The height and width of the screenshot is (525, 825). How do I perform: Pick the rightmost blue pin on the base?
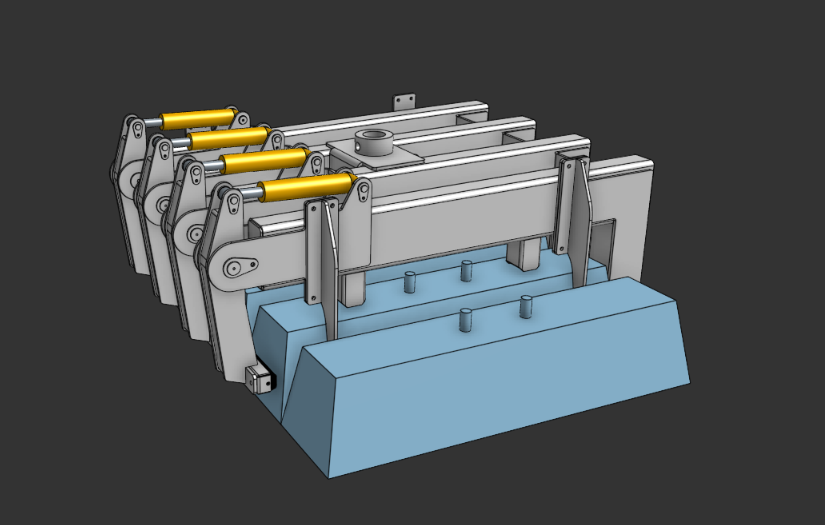[x=526, y=307]
